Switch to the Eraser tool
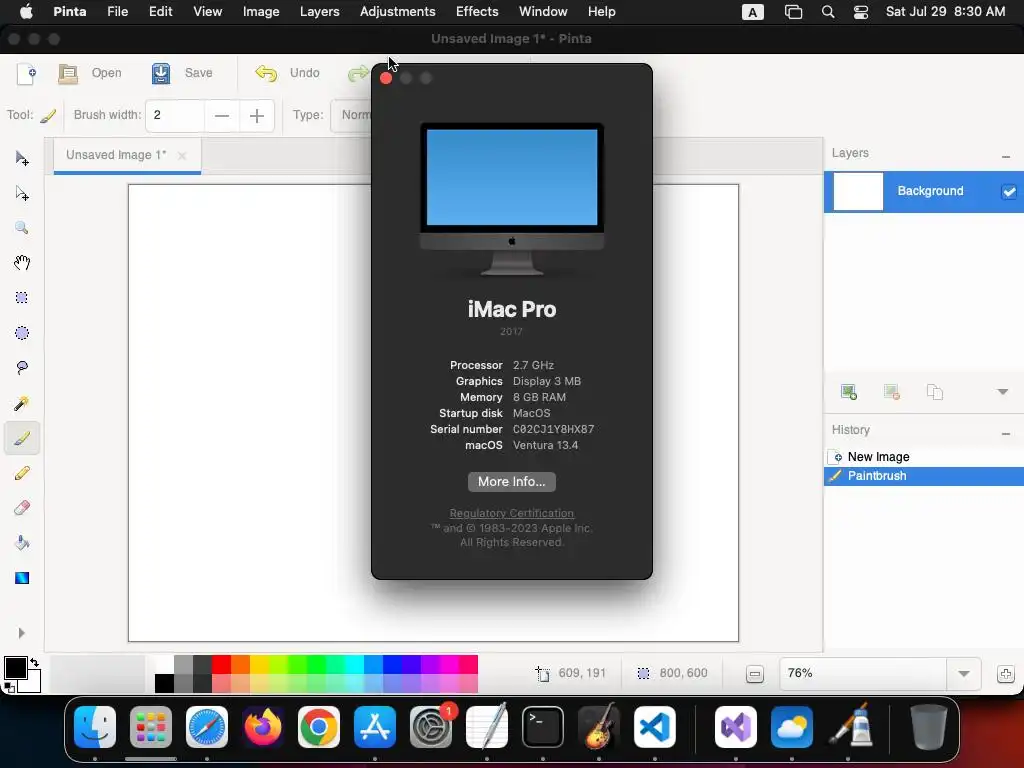The height and width of the screenshot is (768, 1024). [x=22, y=508]
